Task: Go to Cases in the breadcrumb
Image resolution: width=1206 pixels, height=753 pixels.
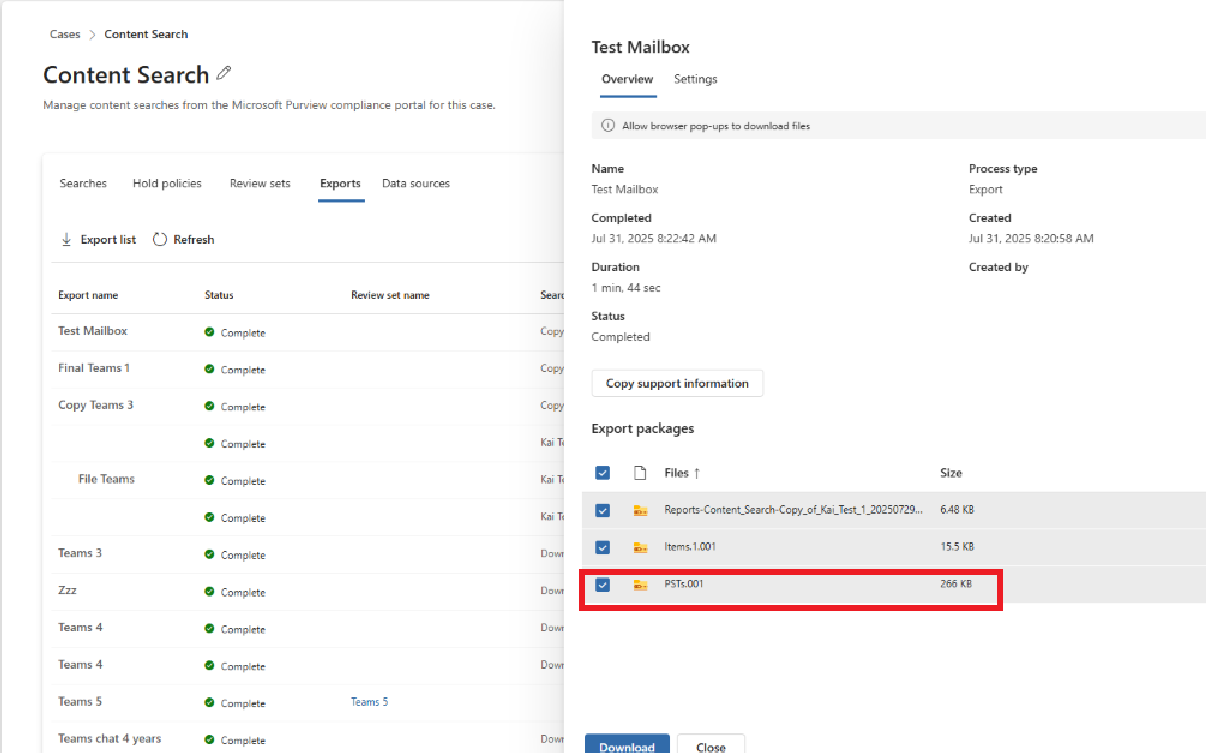Action: pos(65,34)
